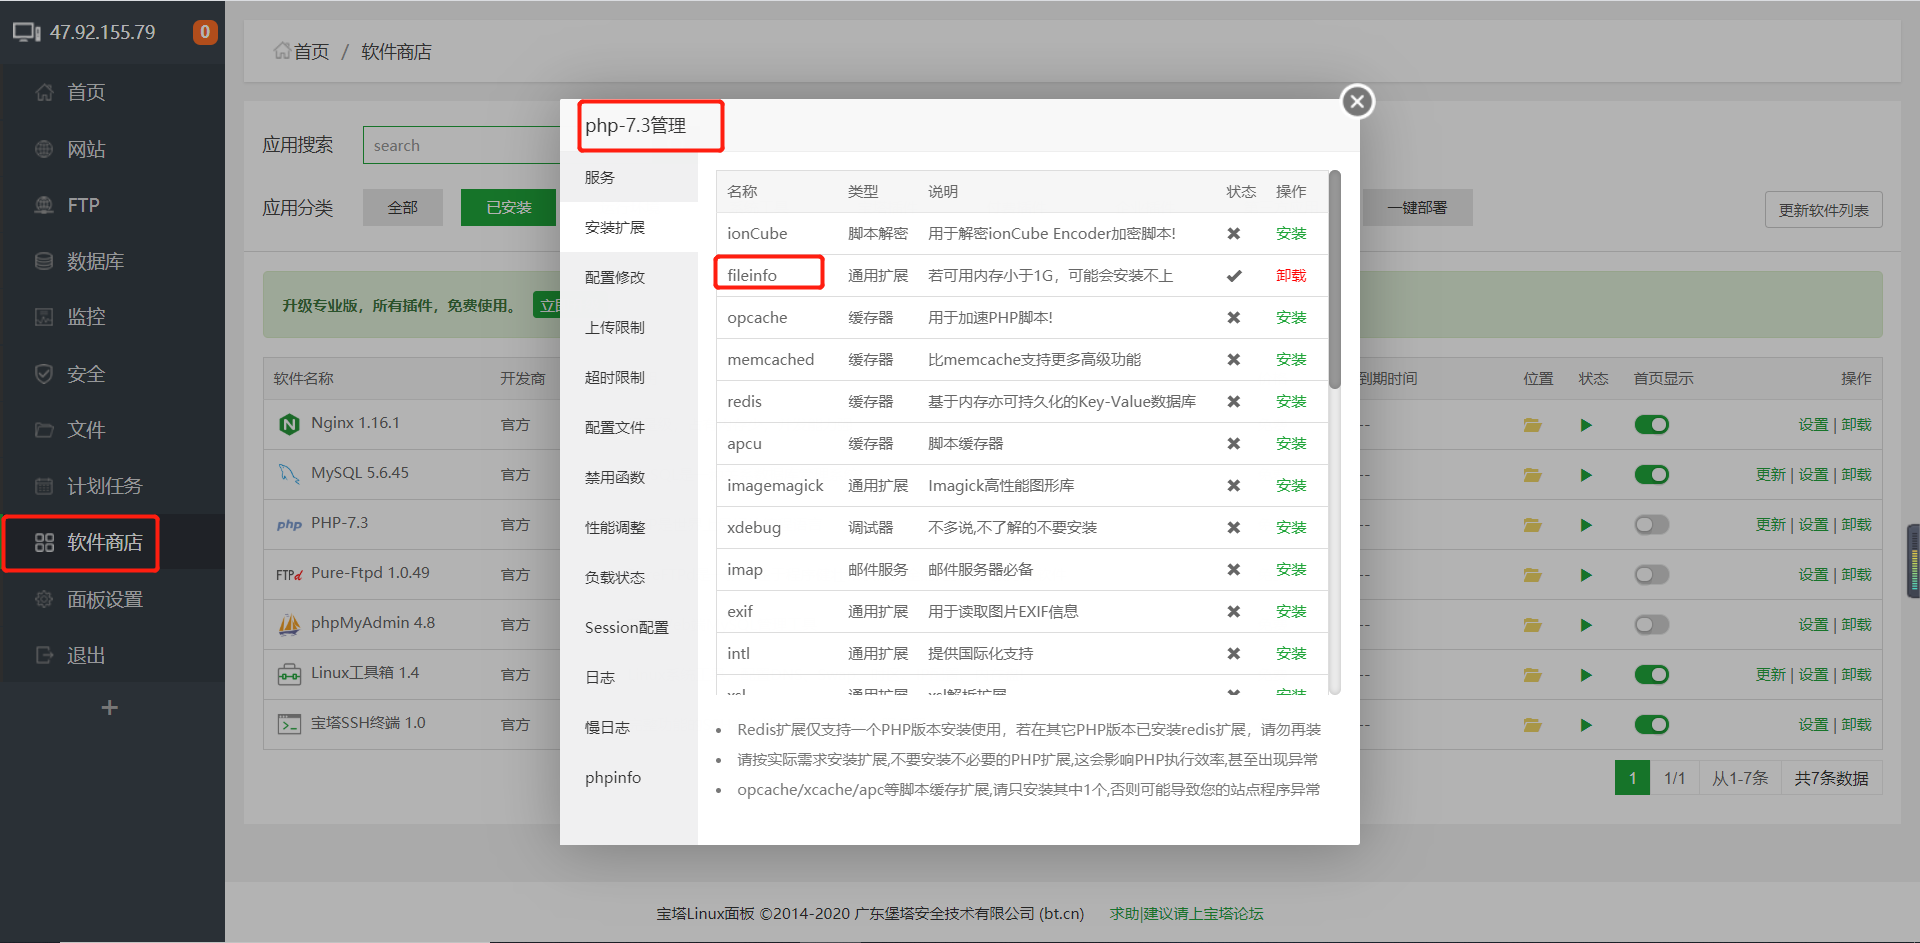The height and width of the screenshot is (943, 1920).
Task: Open the FTP section in the sidebar
Action: click(81, 204)
